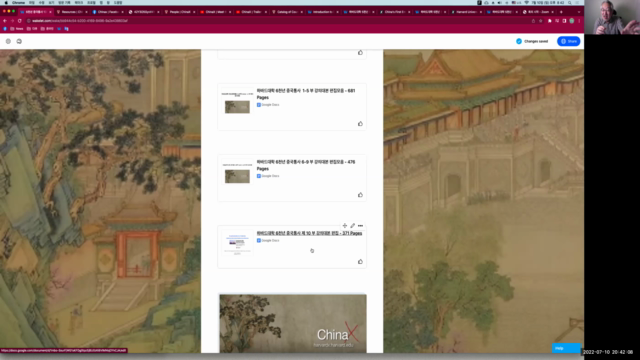Open the 476 Pages document title link
Viewport: 640px width, 360px height.
[306, 165]
